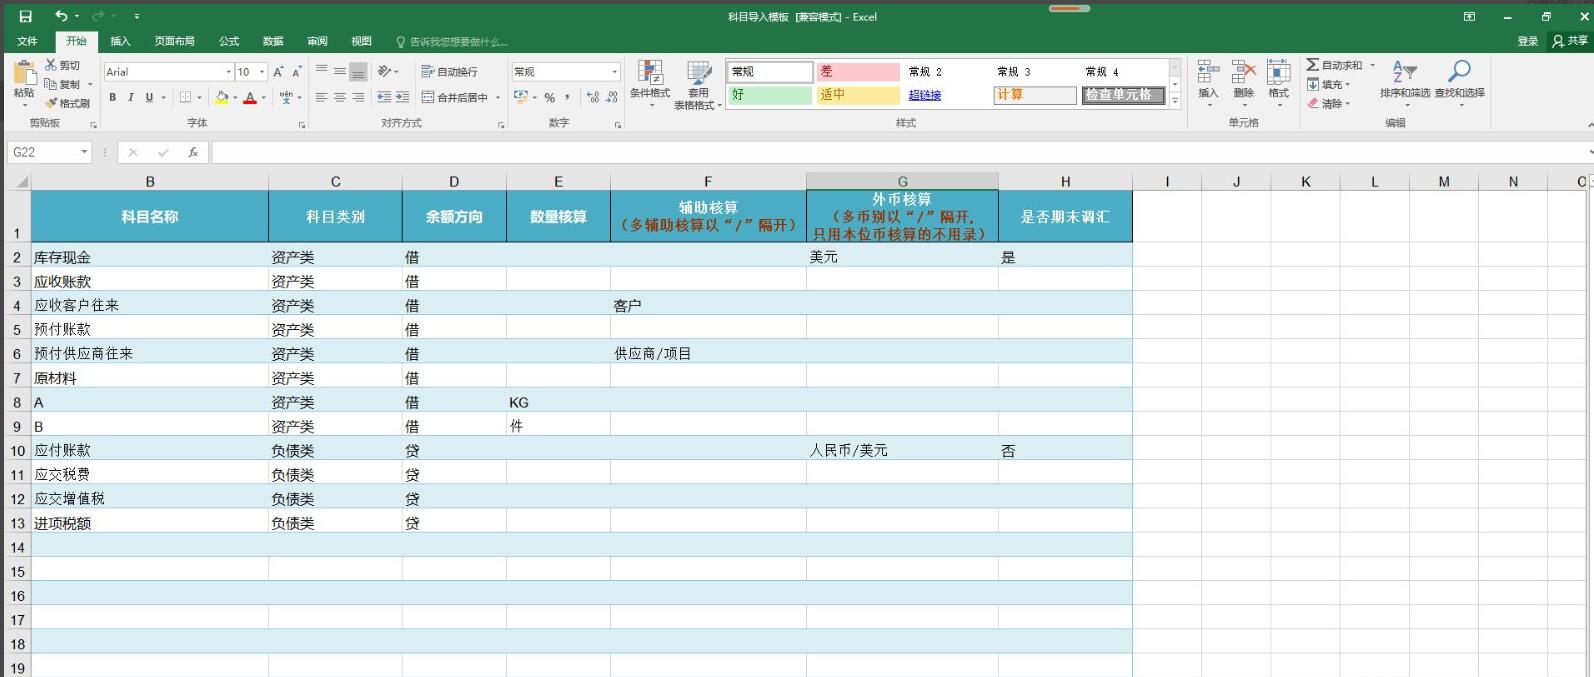Toggle Underline formatting
Viewport: 1594px width, 677px height.
tap(149, 97)
